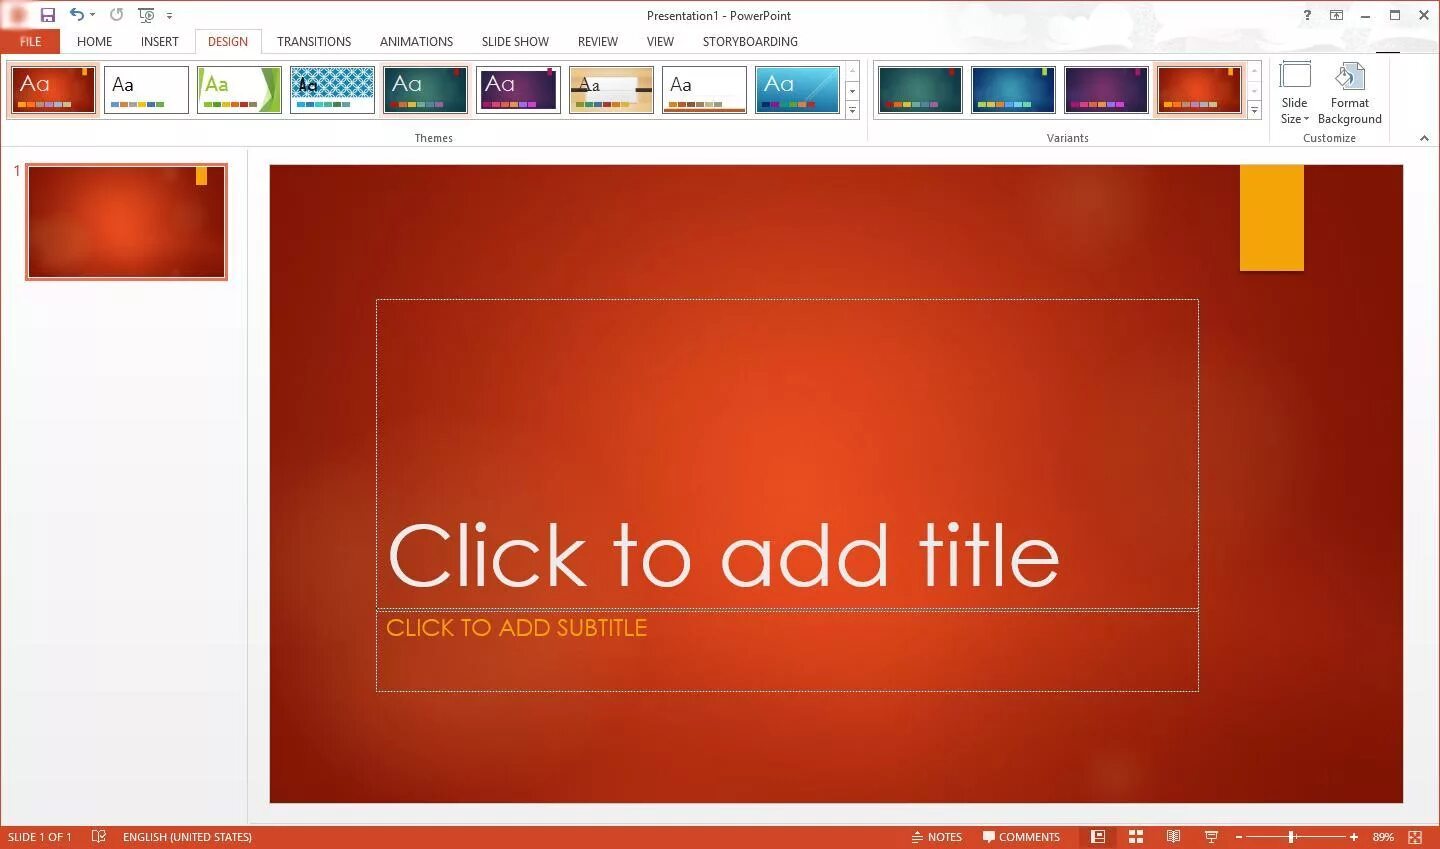Switch to the INSERT tab
The width and height of the screenshot is (1440, 849).
pyautogui.click(x=160, y=41)
